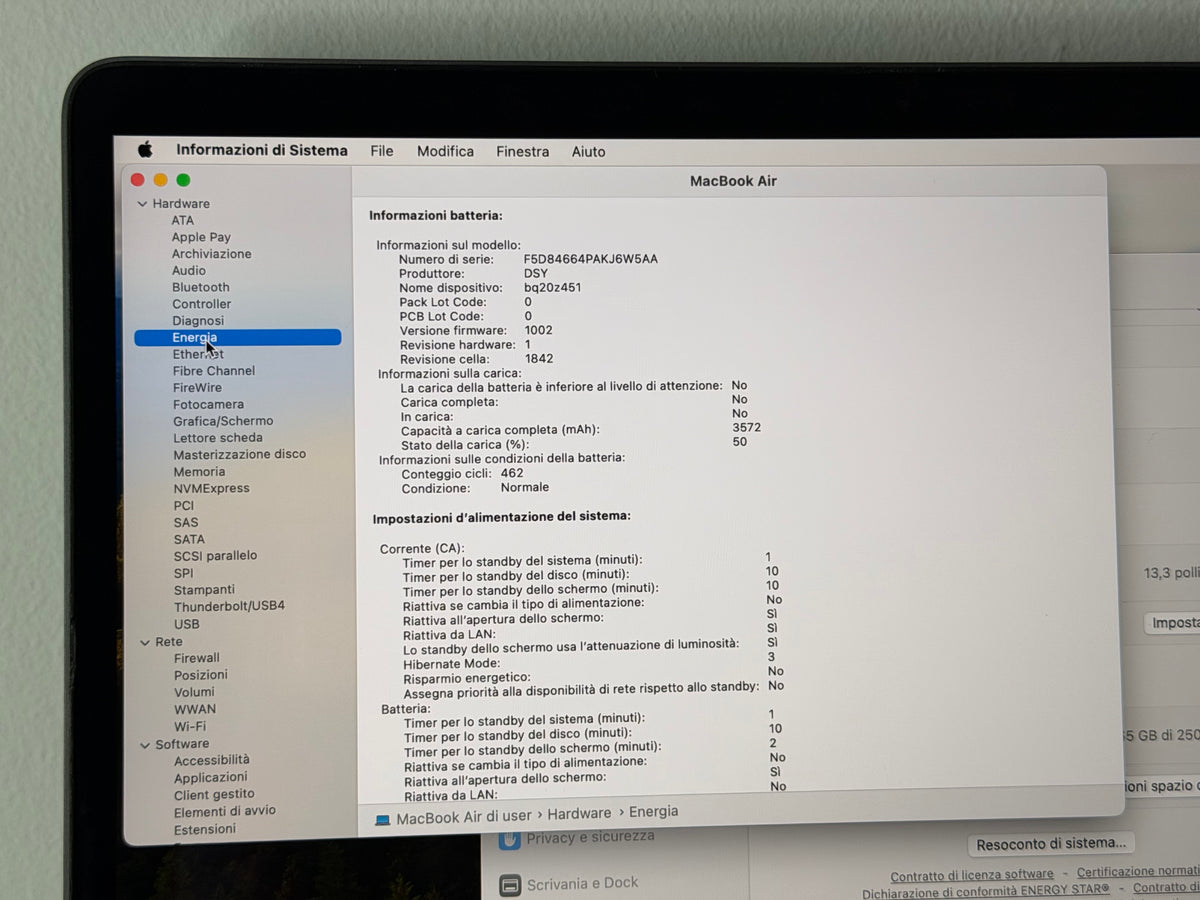The width and height of the screenshot is (1200, 900).
Task: Select Firewall under Rete
Action: (x=197, y=658)
